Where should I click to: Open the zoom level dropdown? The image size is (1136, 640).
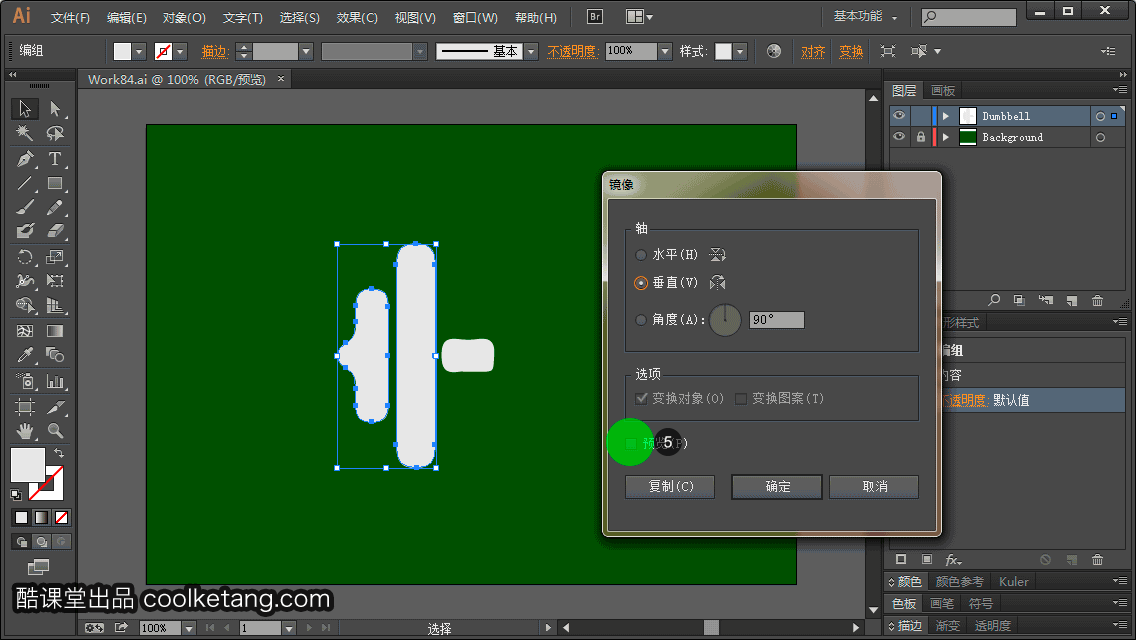tap(188, 628)
